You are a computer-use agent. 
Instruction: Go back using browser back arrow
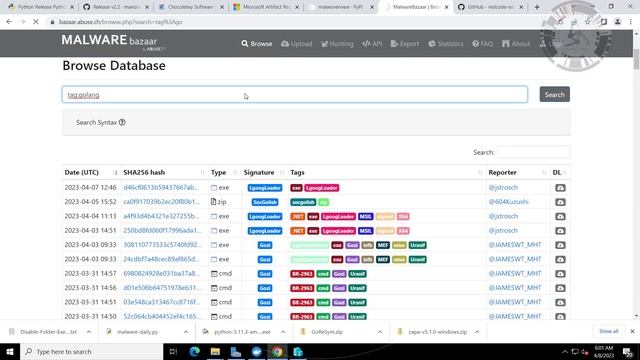click(9, 22)
